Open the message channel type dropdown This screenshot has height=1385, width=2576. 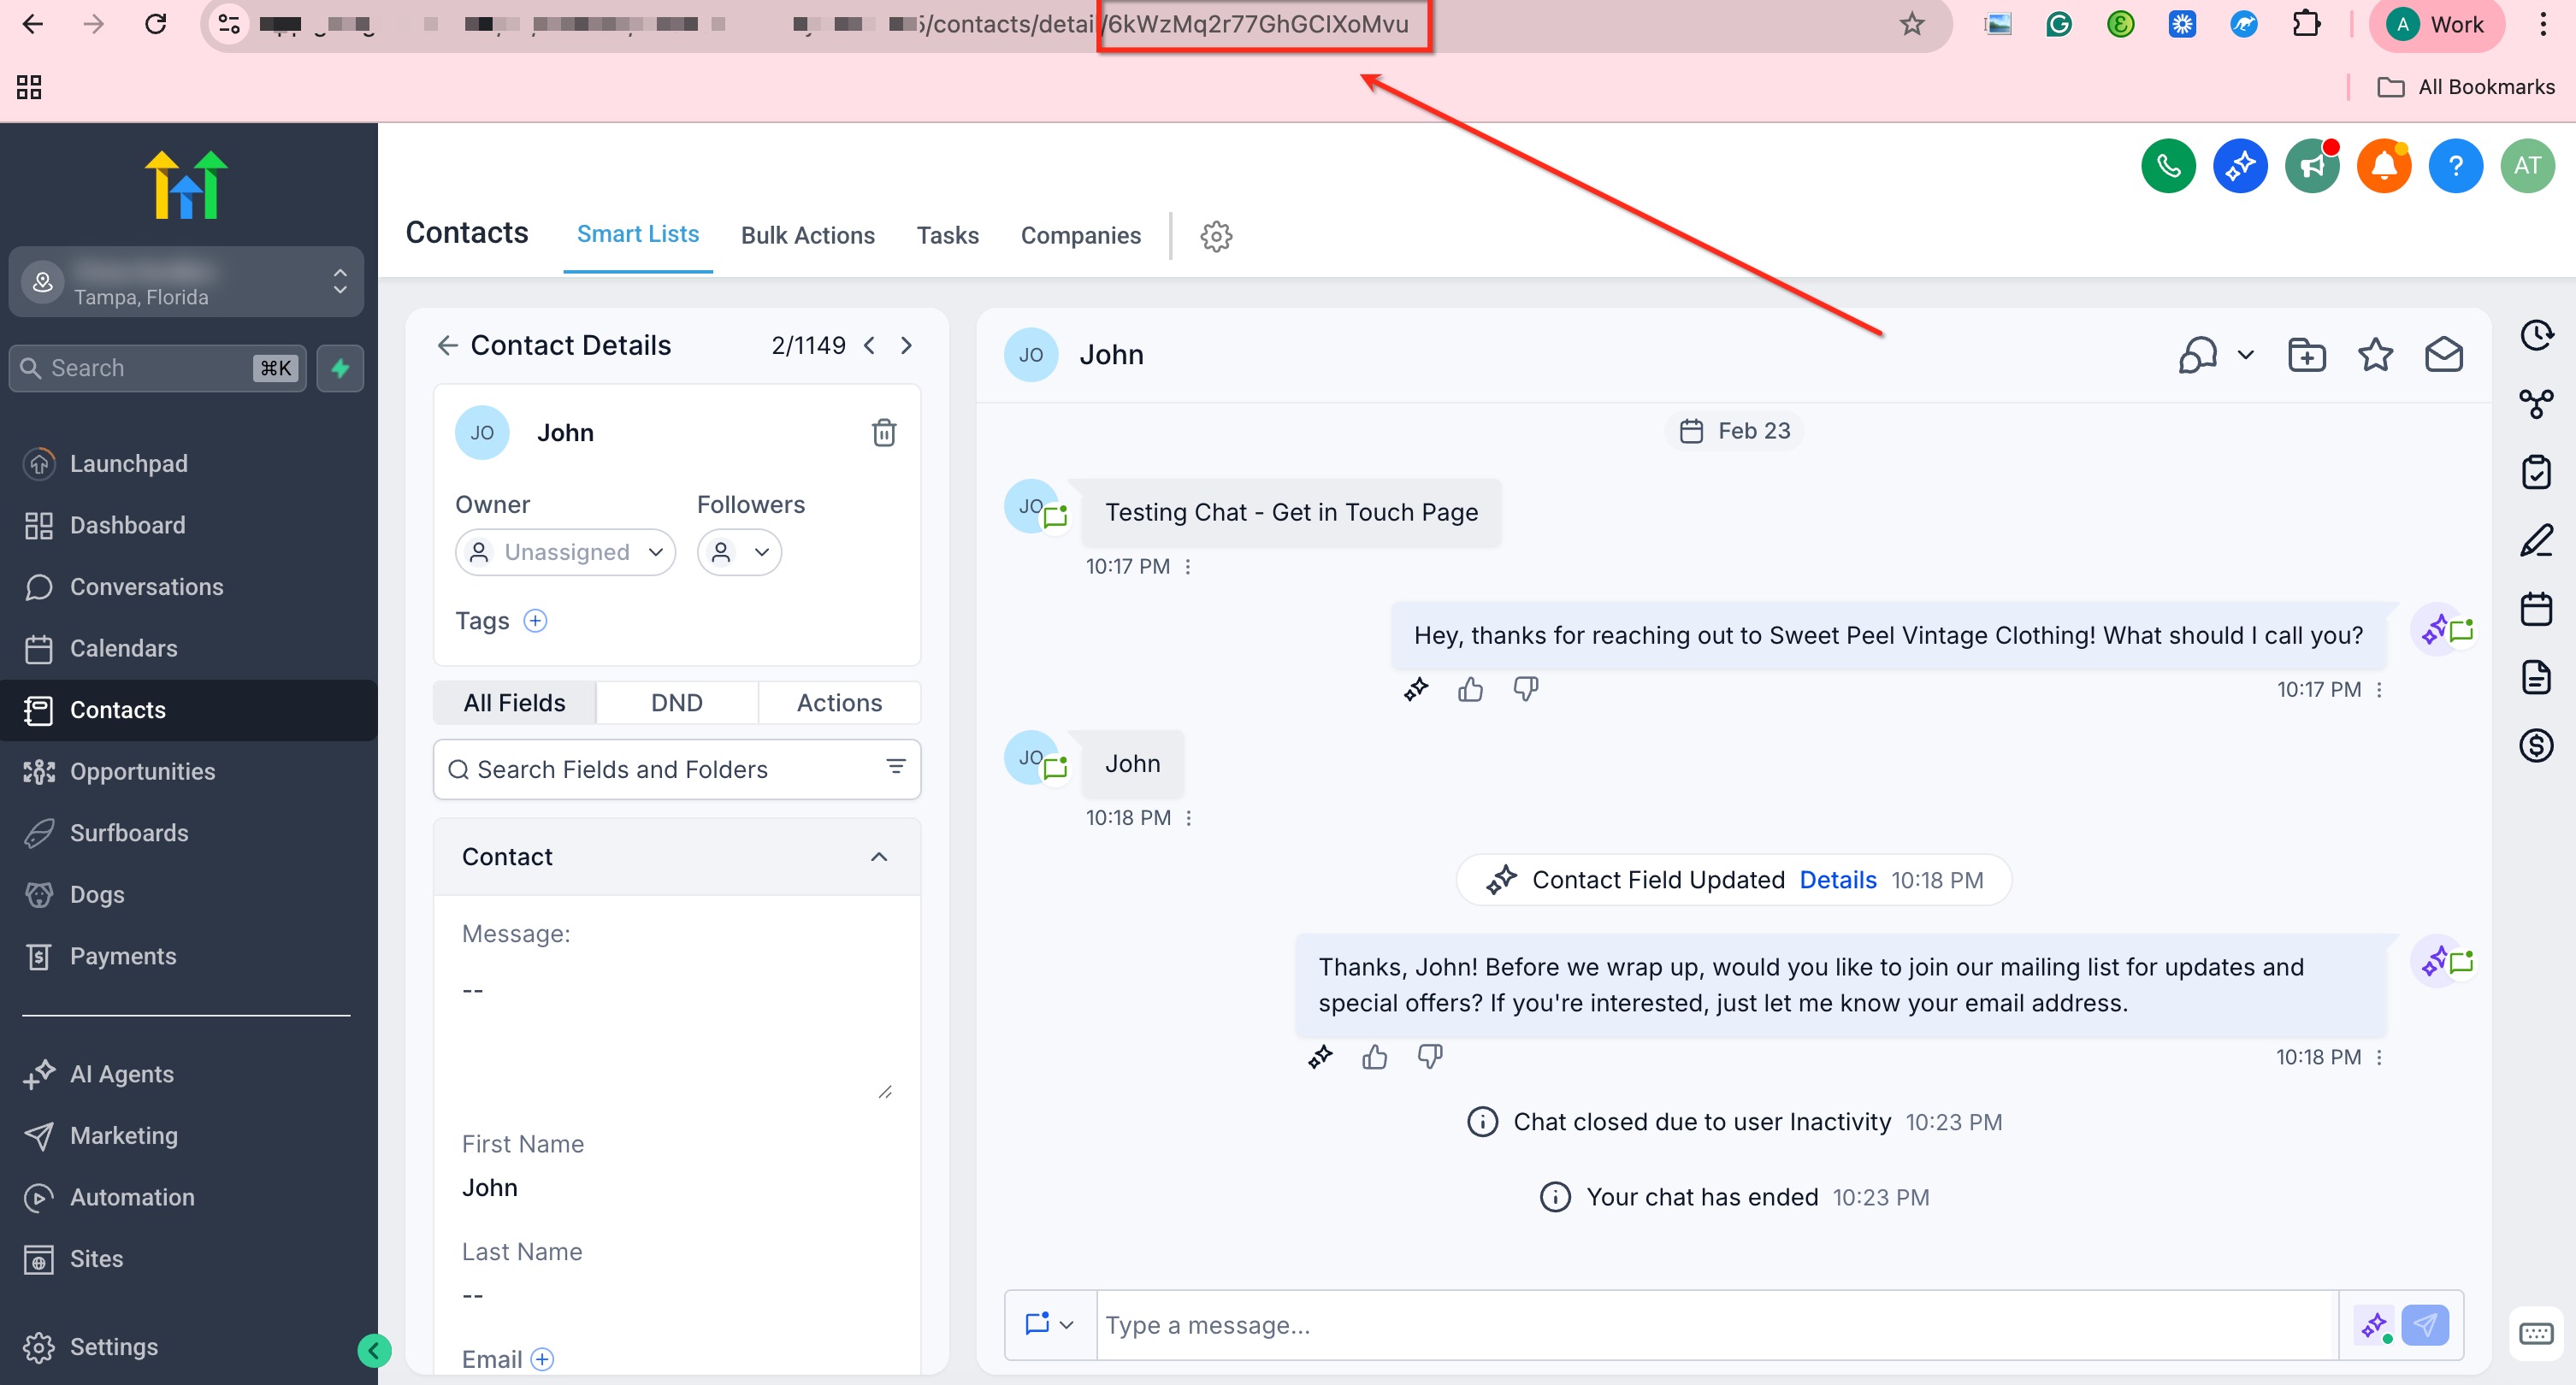click(1049, 1324)
